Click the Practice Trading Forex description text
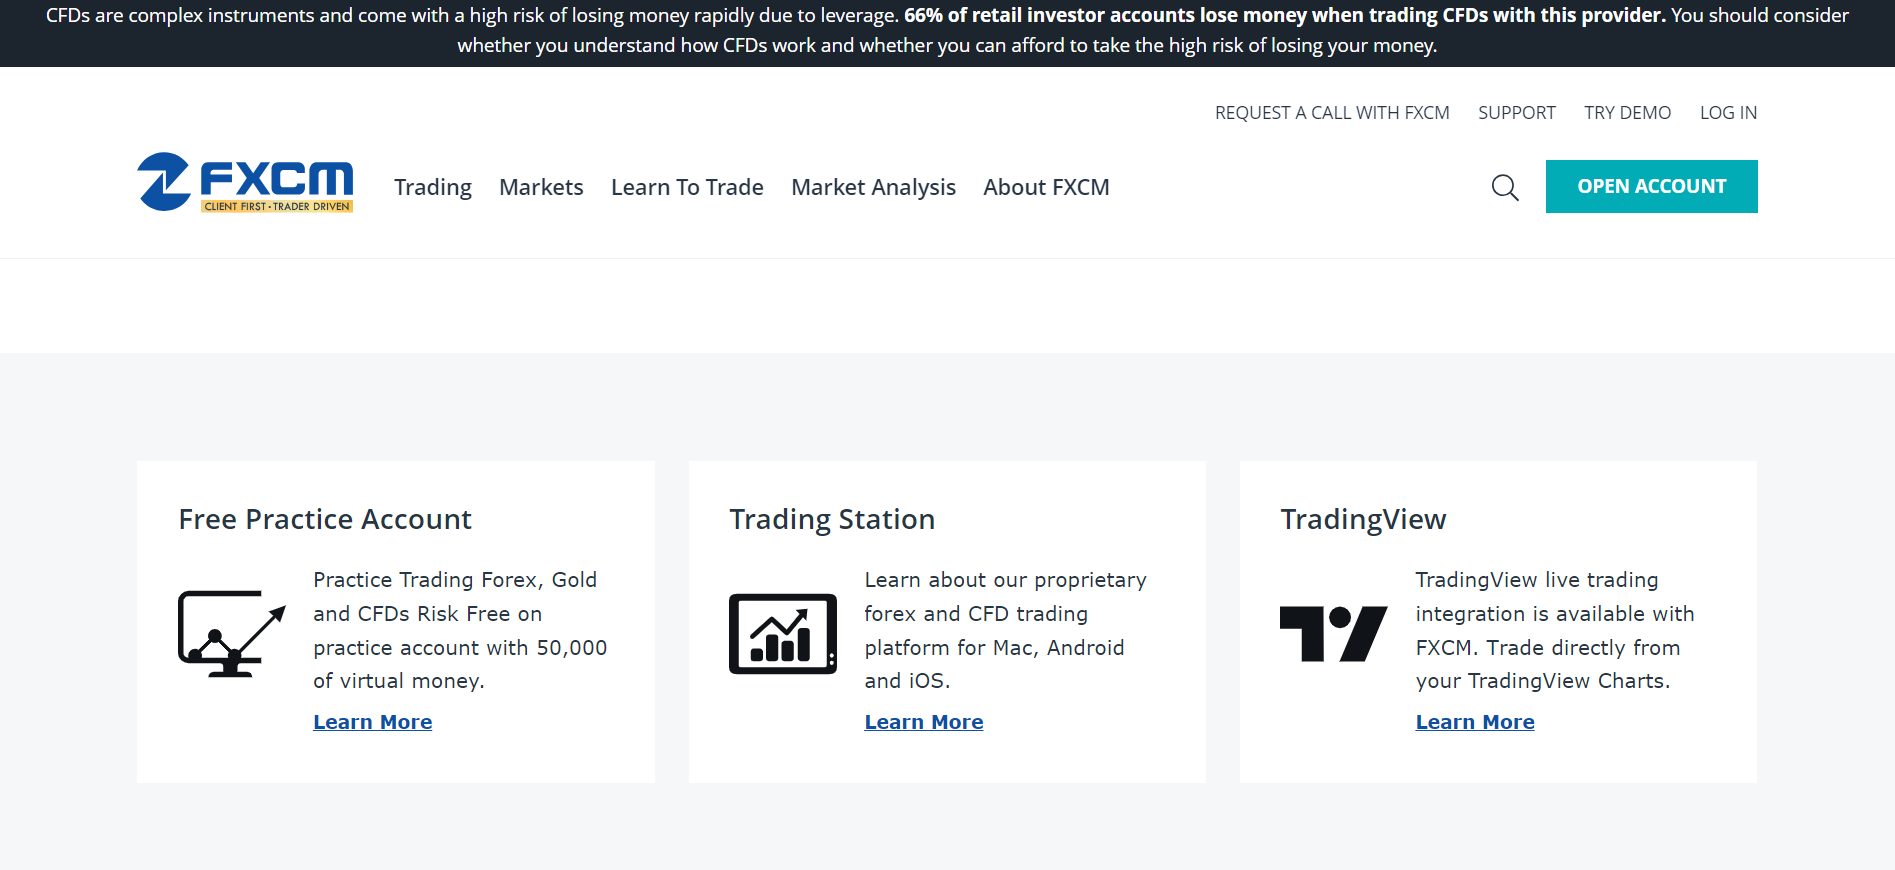Viewport: 1895px width, 870px height. 460,630
